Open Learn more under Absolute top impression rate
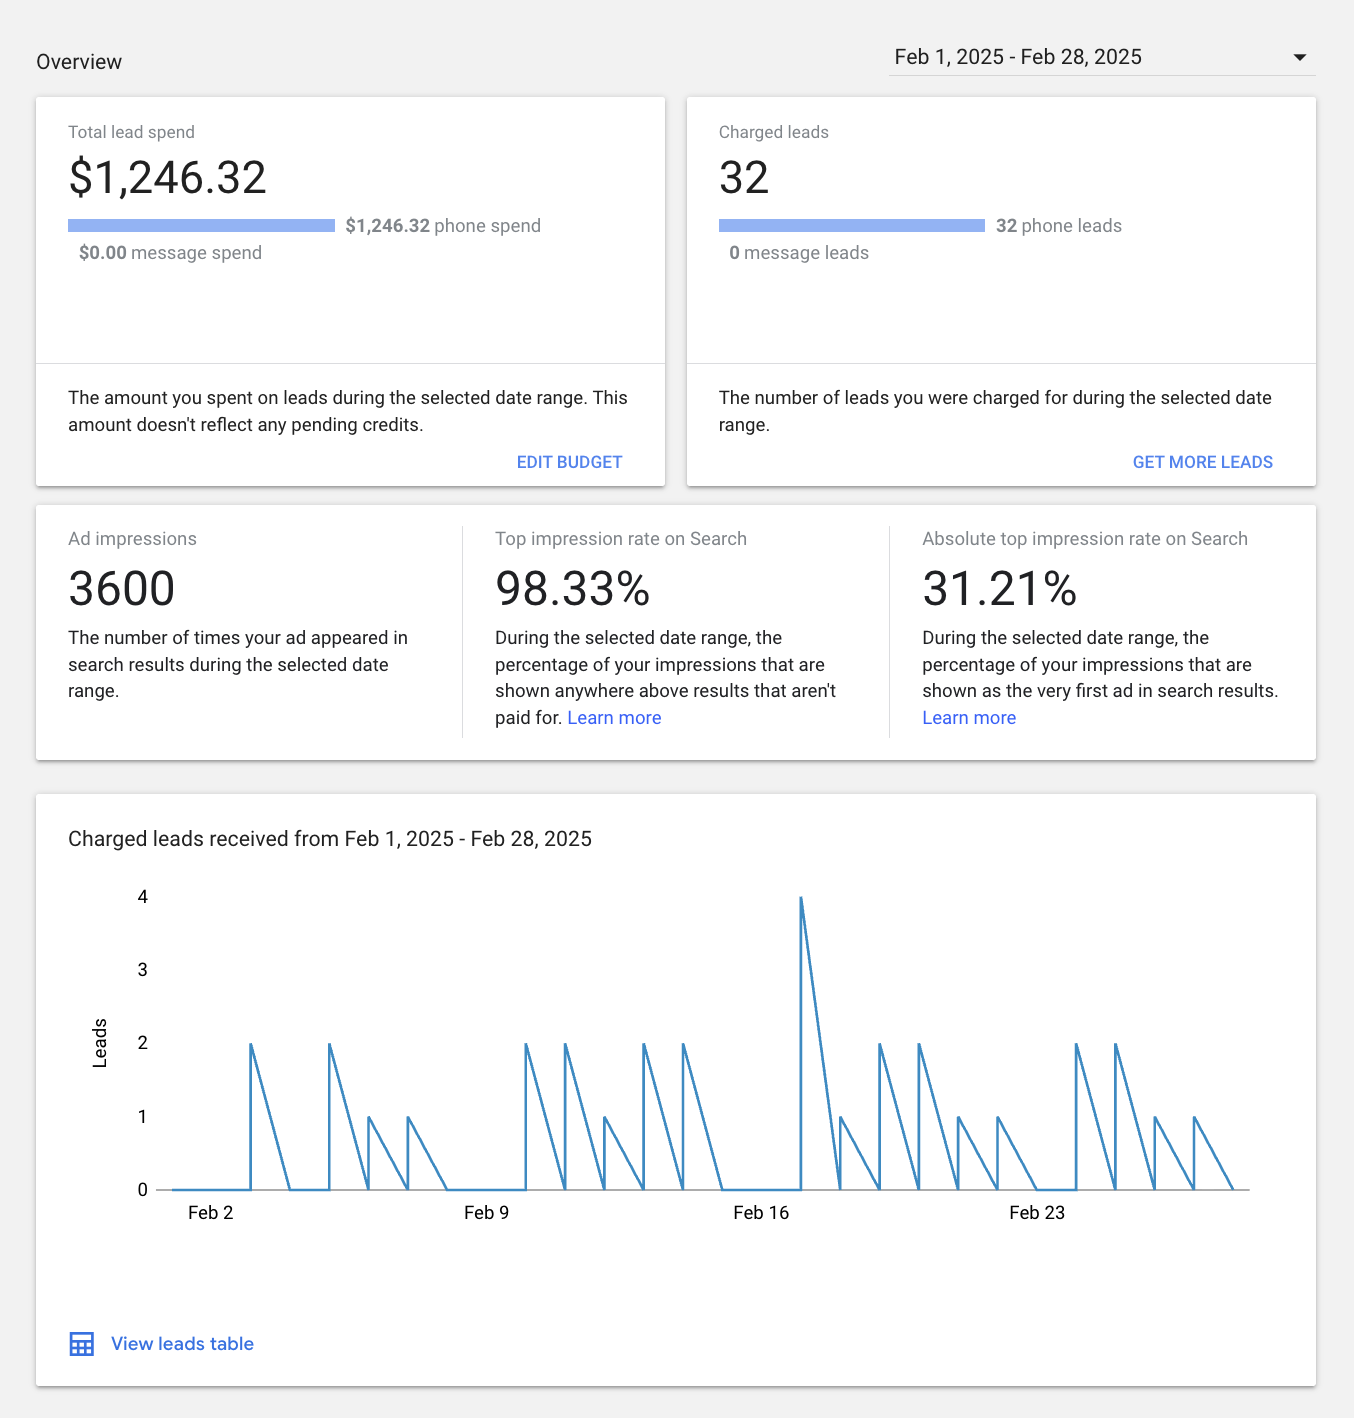The width and height of the screenshot is (1354, 1418). 968,718
